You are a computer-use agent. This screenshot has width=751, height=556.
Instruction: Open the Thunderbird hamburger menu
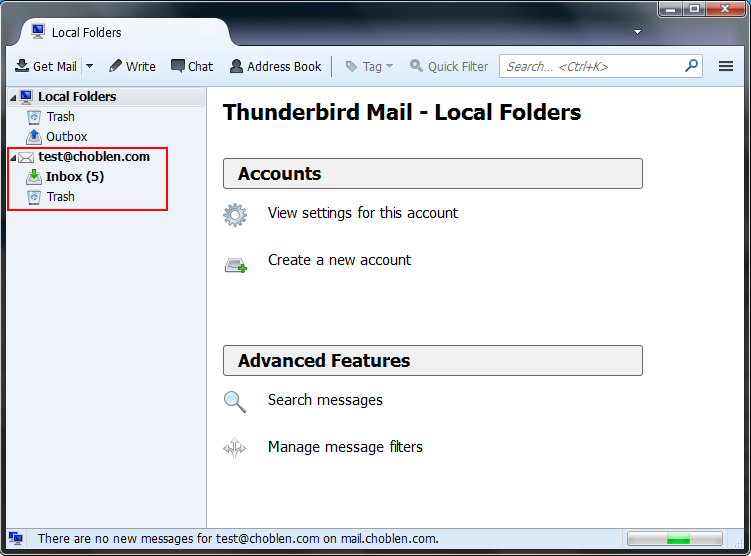point(726,66)
